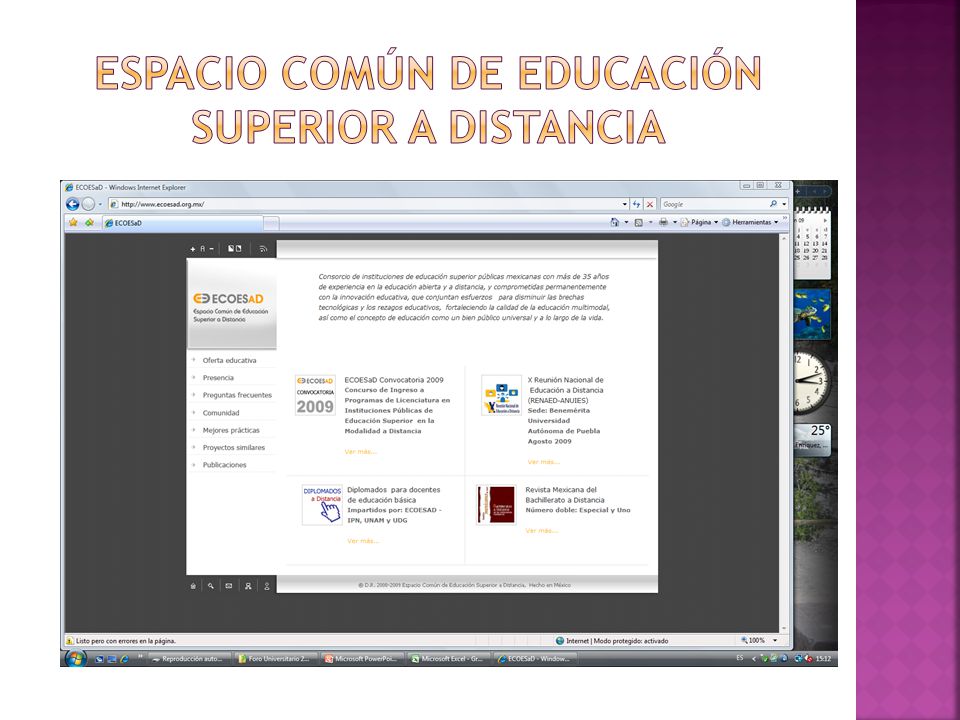Click the RSS icon on the ECOESaD page

(263, 249)
